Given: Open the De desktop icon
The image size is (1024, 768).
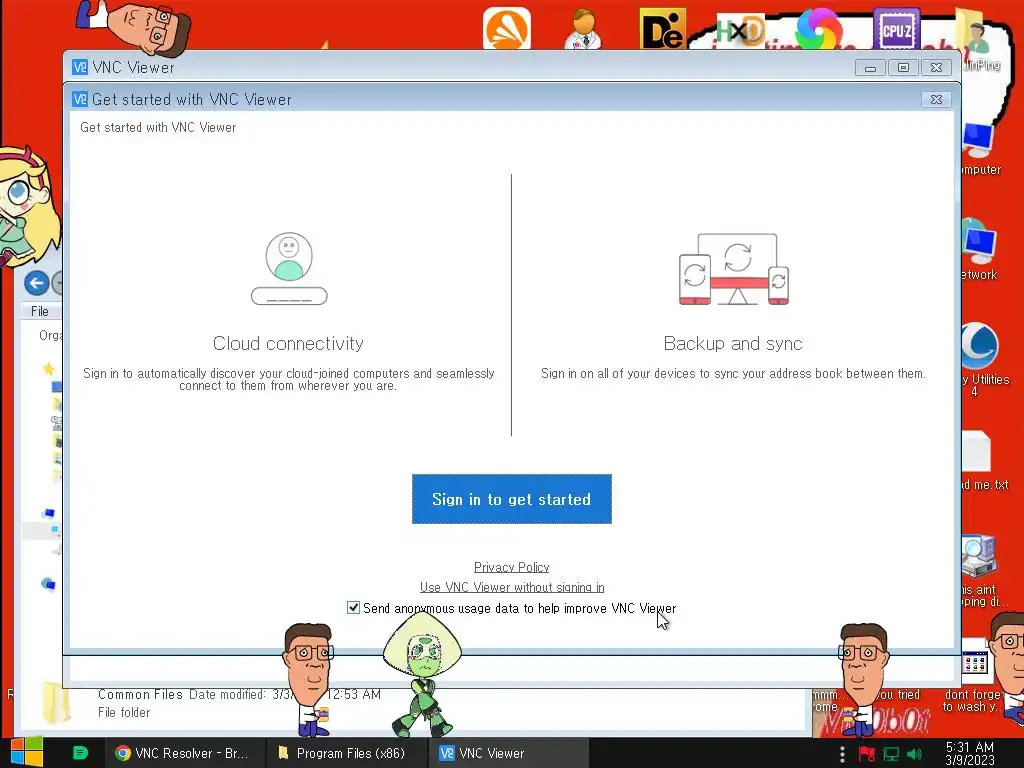Looking at the screenshot, I should pyautogui.click(x=662, y=29).
